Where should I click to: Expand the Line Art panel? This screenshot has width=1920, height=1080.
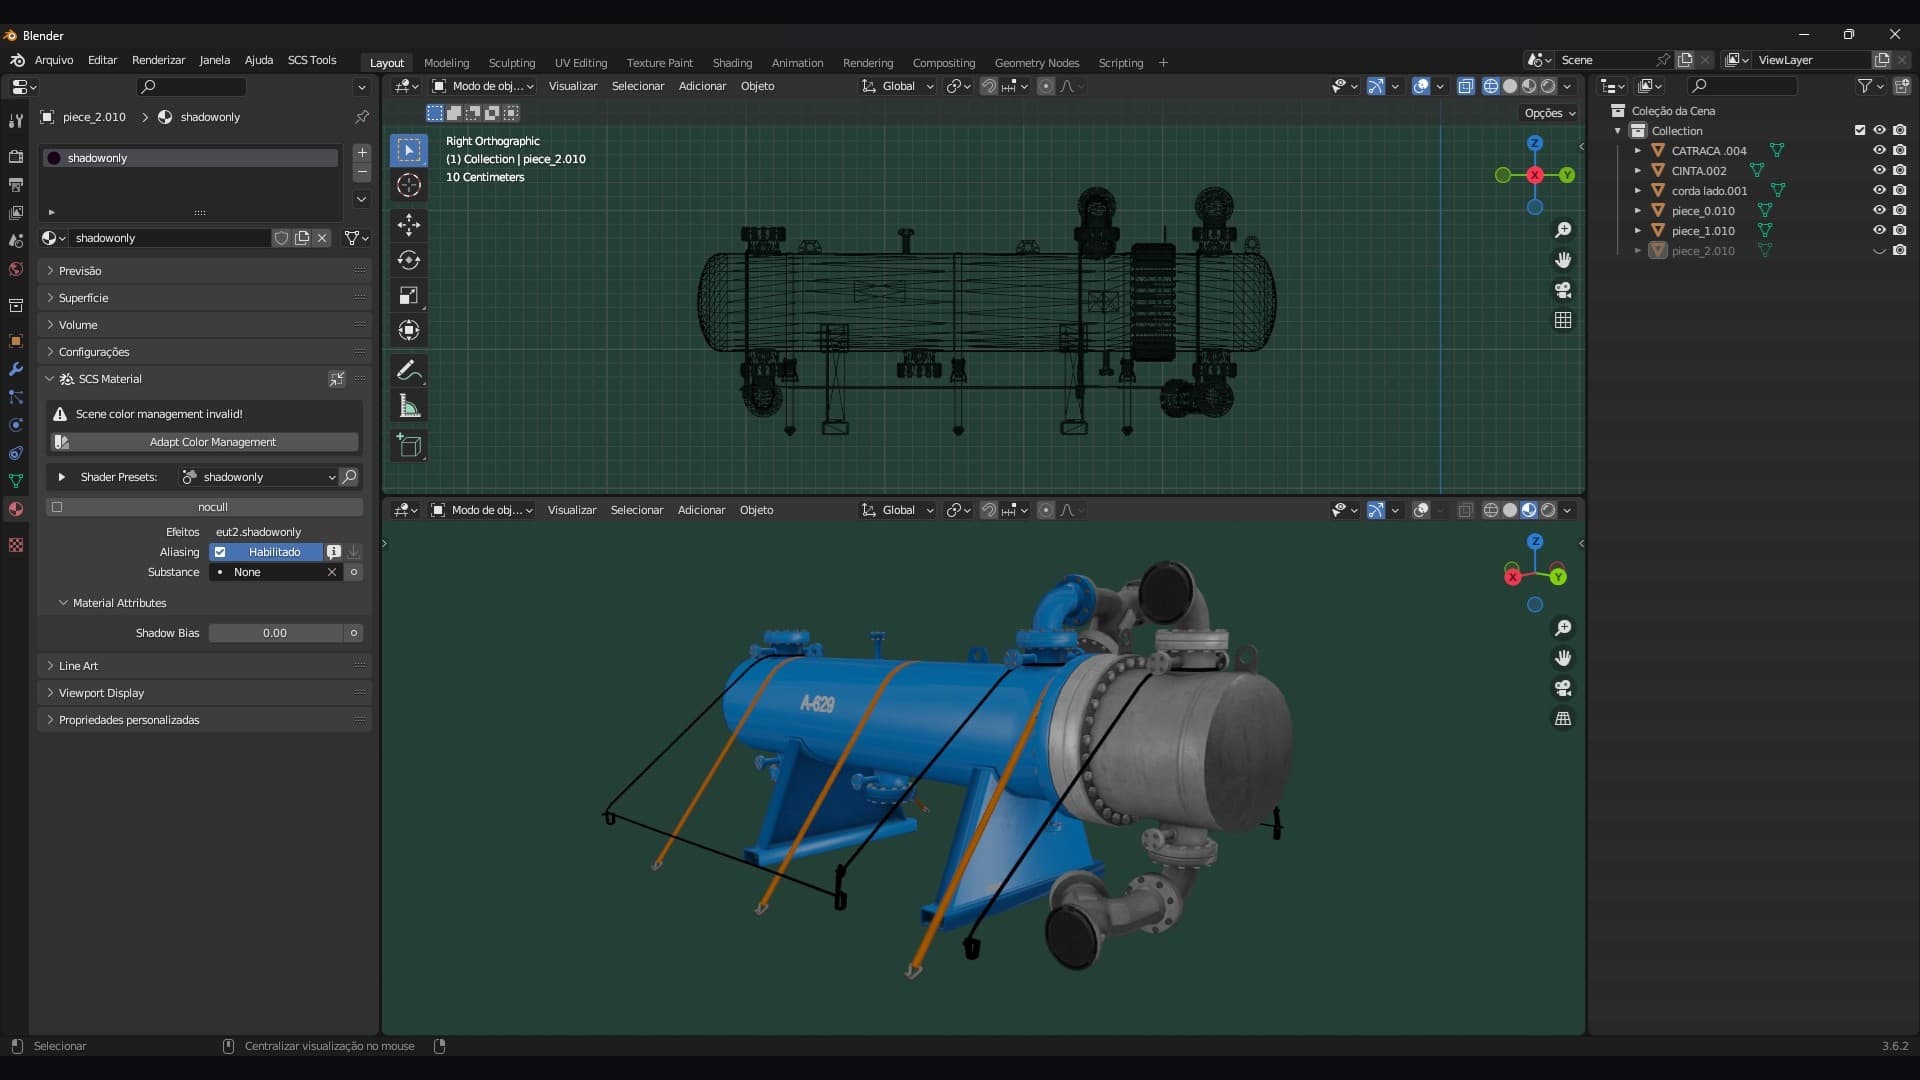[x=204, y=666]
